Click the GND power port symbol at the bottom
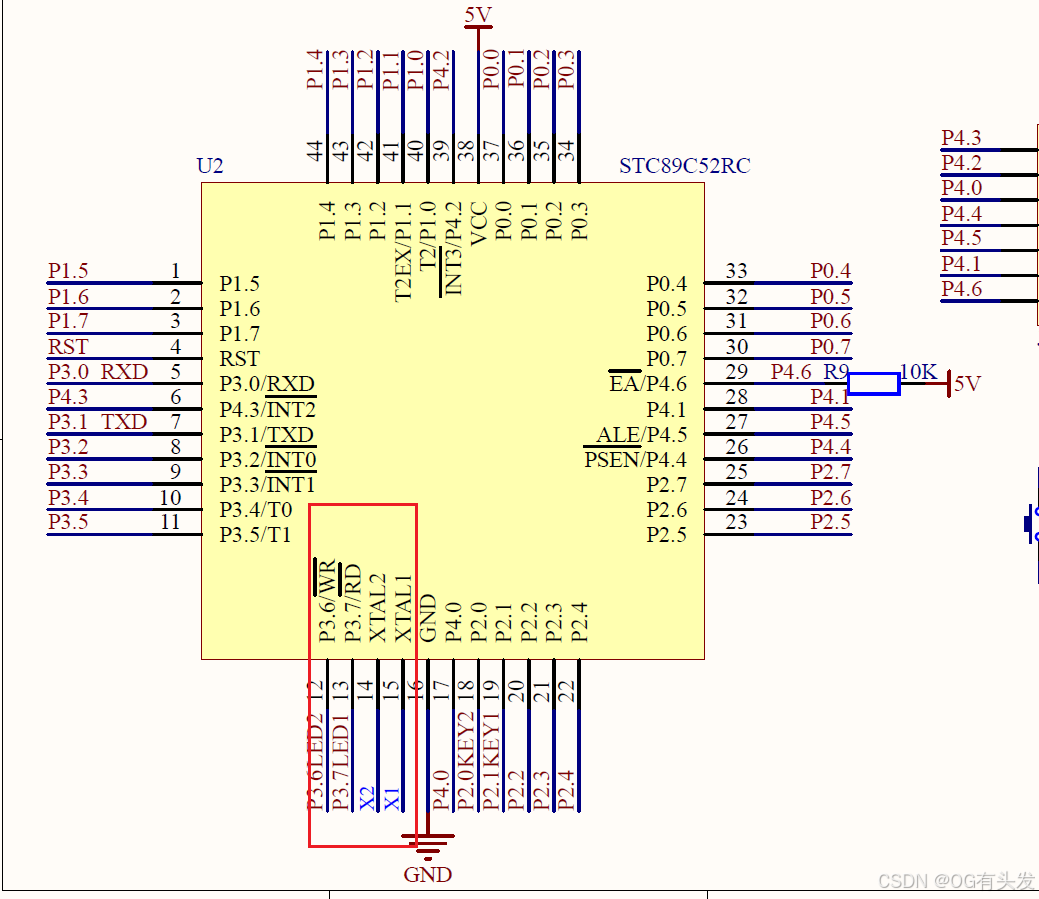This screenshot has height=899, width=1039. point(428,847)
